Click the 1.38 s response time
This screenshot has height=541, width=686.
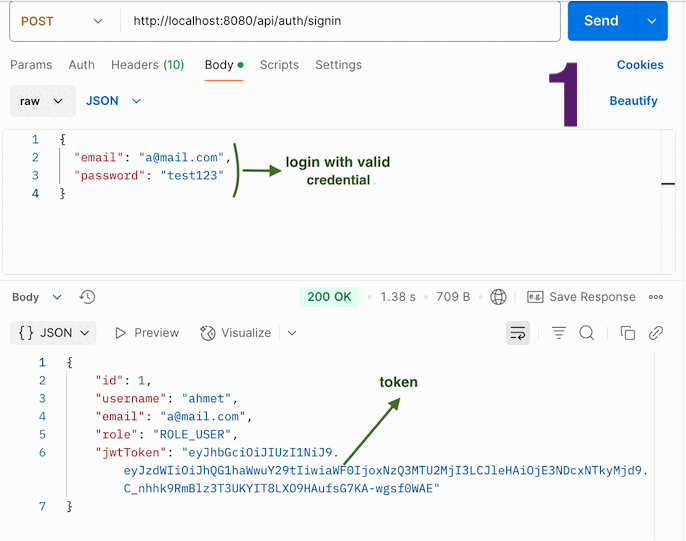click(x=398, y=297)
